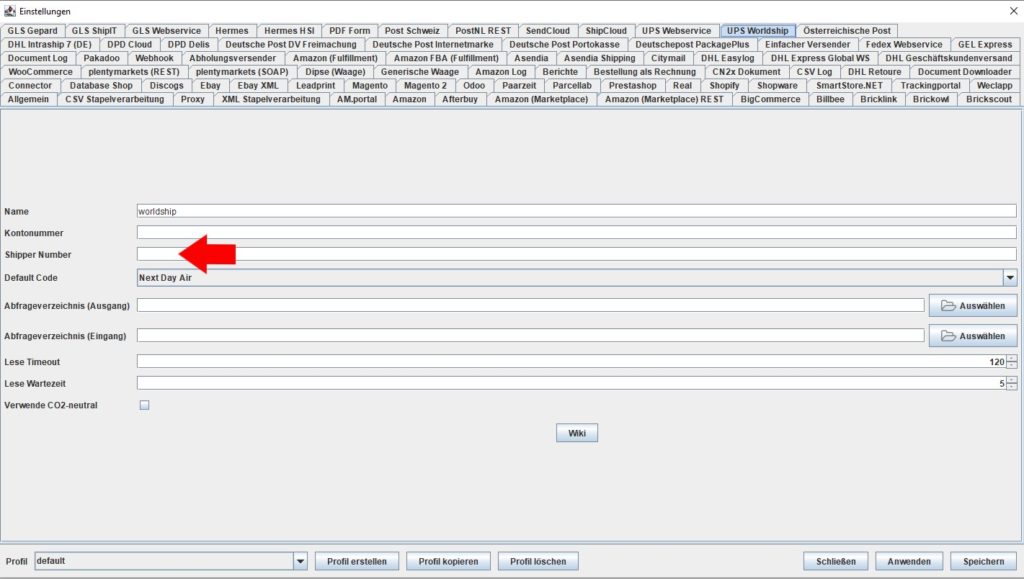This screenshot has width=1024, height=579.
Task: Click the Profil löschen button
Action: (x=538, y=561)
